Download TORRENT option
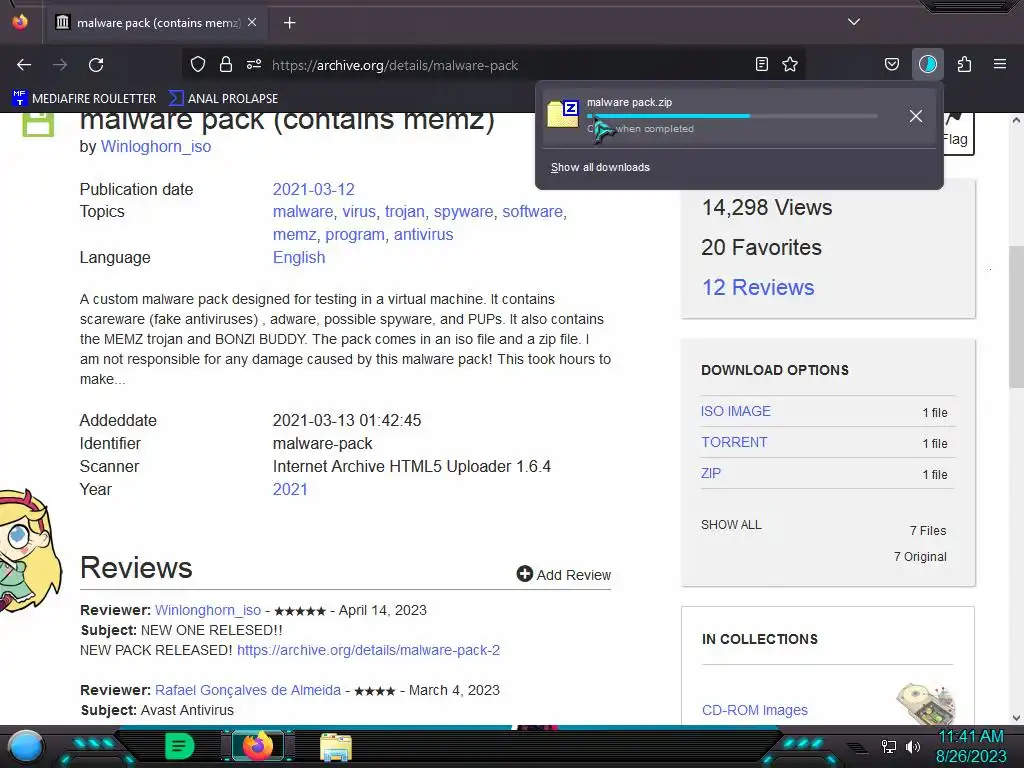 (734, 442)
